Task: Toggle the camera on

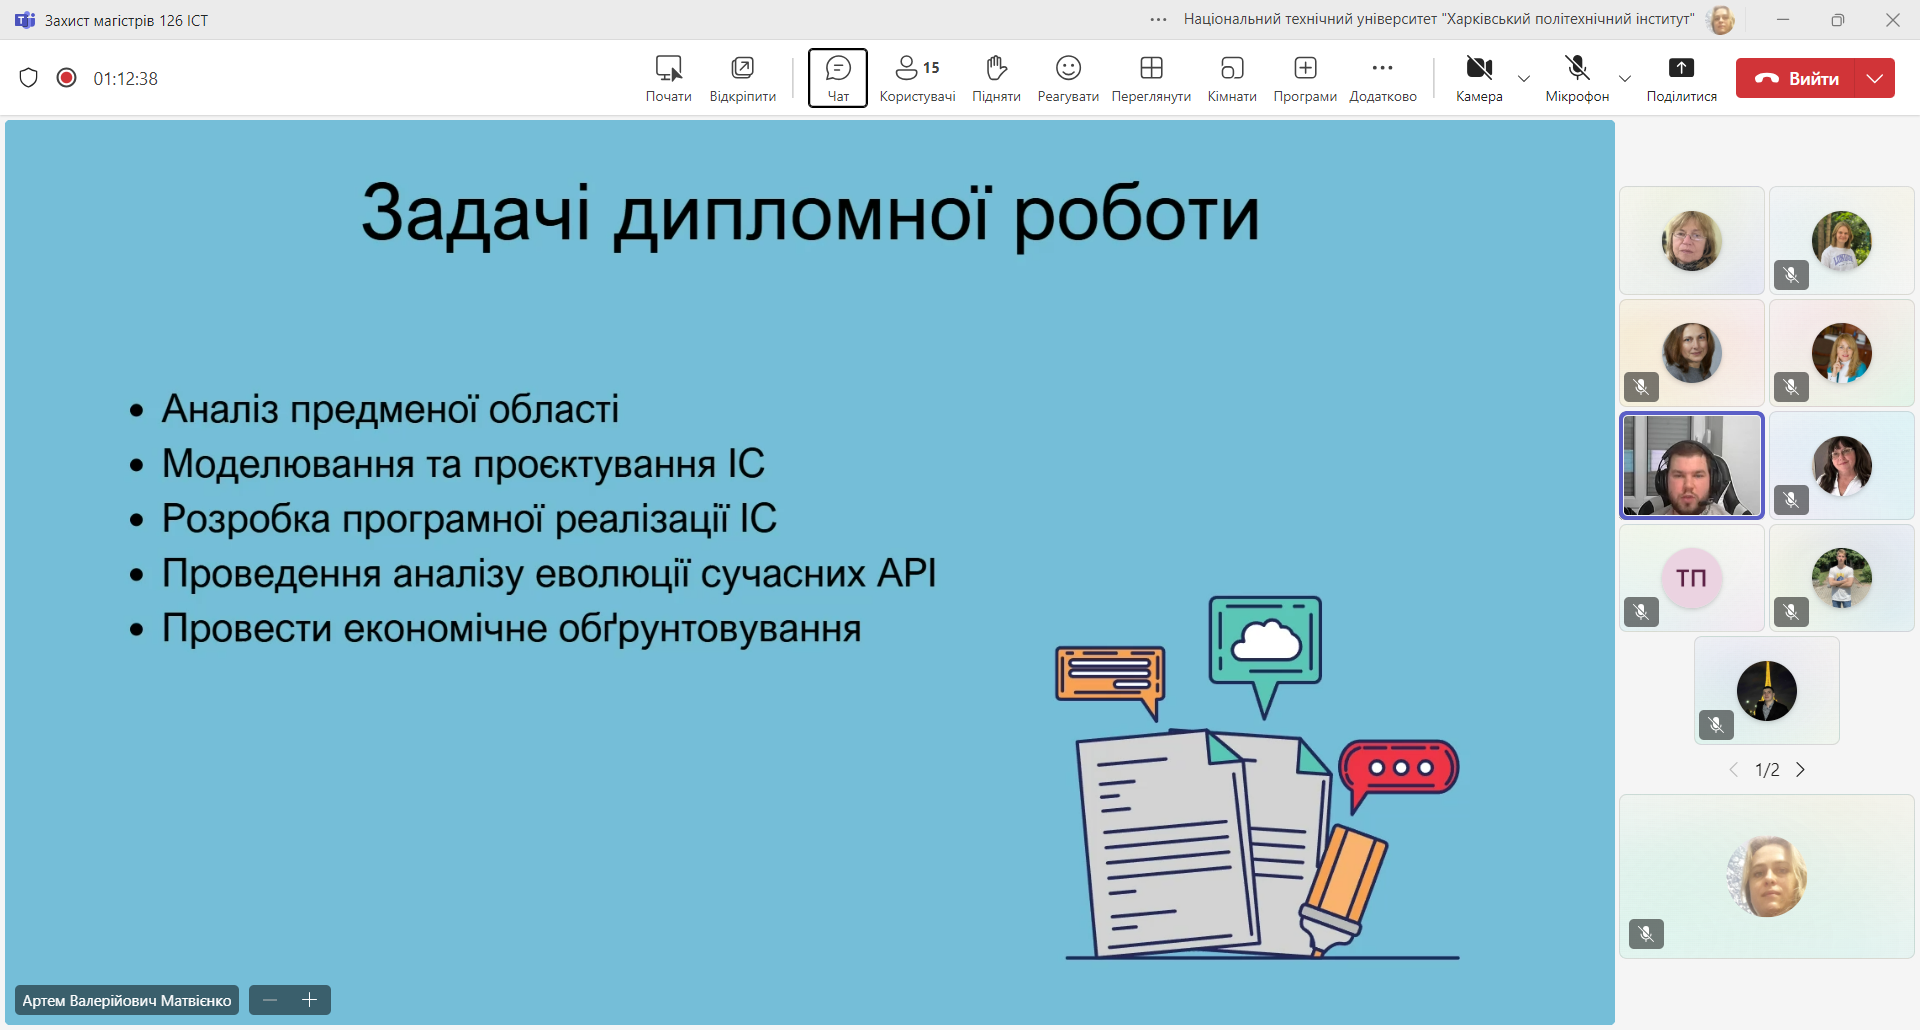Action: pos(1479,78)
